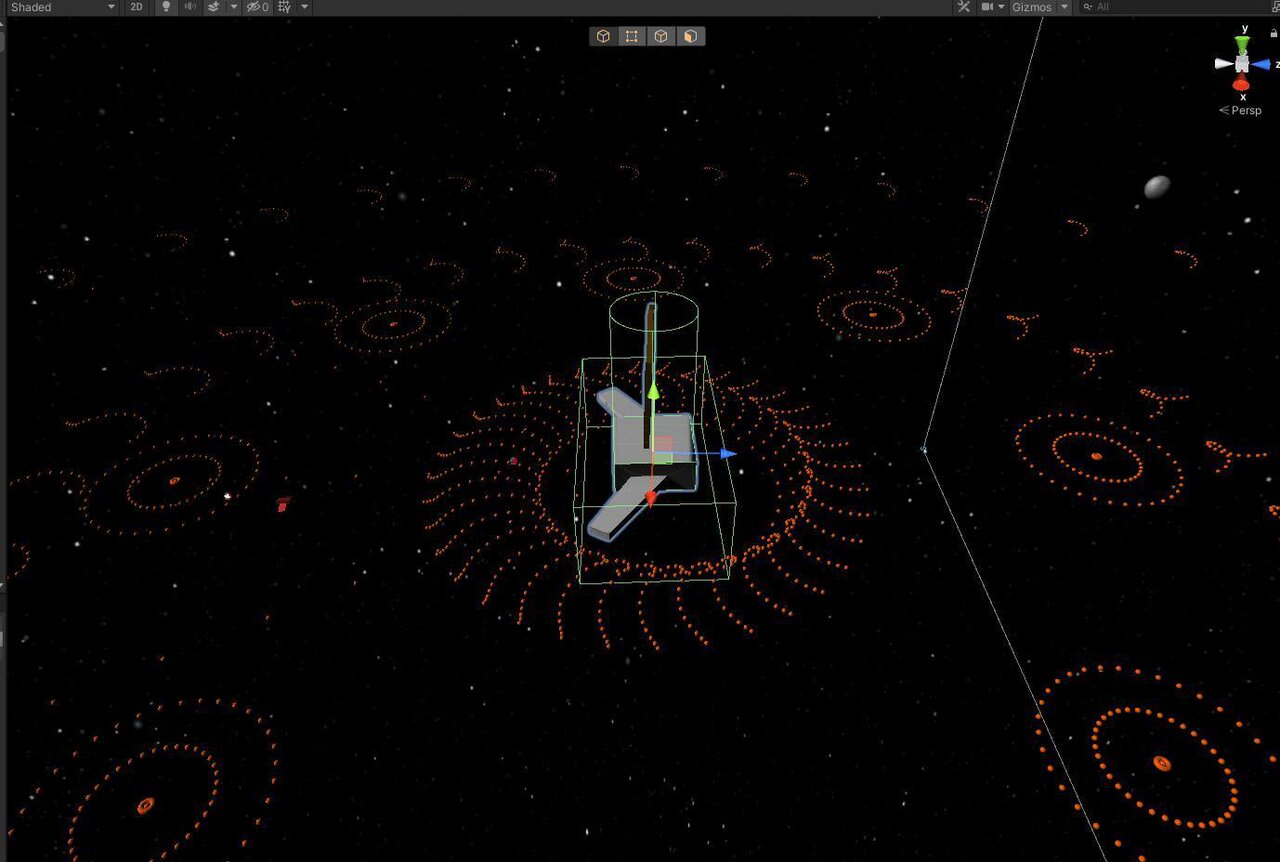Screen dimensions: 1280x862
Task: Select third outlined cube icon in floating toolbar
Action: pos(661,36)
